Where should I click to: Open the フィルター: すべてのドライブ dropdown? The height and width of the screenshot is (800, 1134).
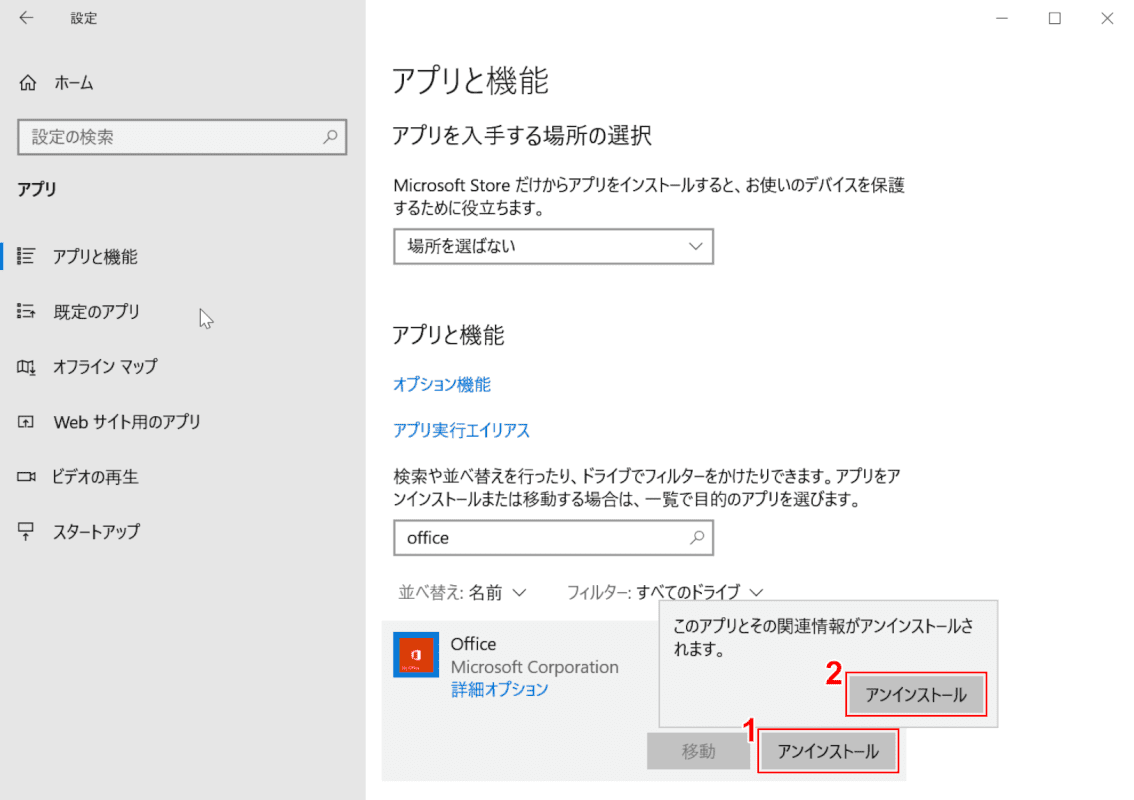[665, 592]
